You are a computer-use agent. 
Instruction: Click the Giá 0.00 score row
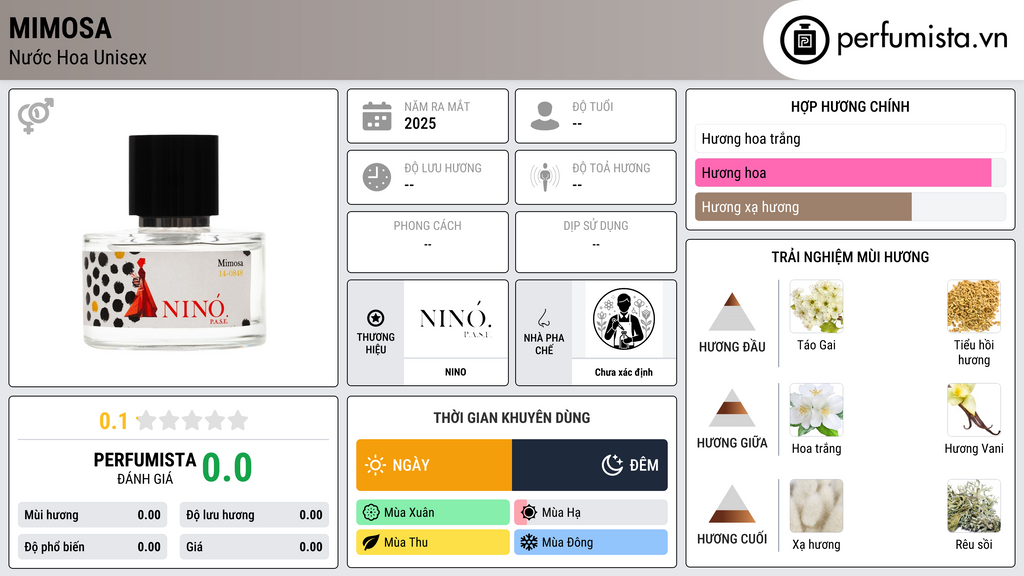coord(254,547)
